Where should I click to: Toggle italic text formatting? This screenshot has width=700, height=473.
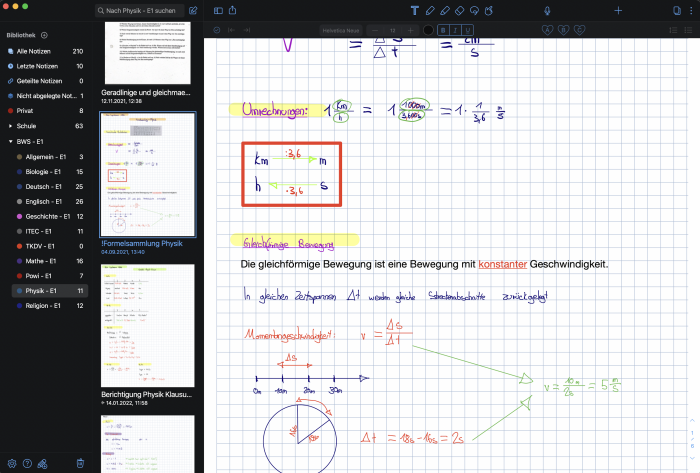tap(455, 30)
